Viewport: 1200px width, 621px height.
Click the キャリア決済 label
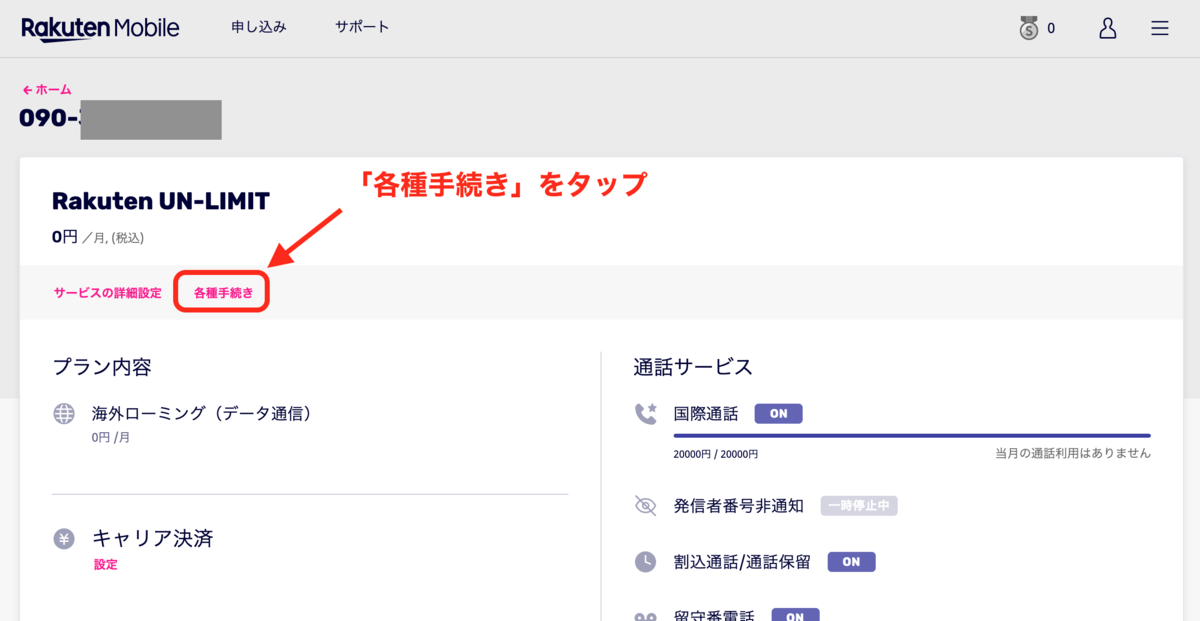pos(153,539)
